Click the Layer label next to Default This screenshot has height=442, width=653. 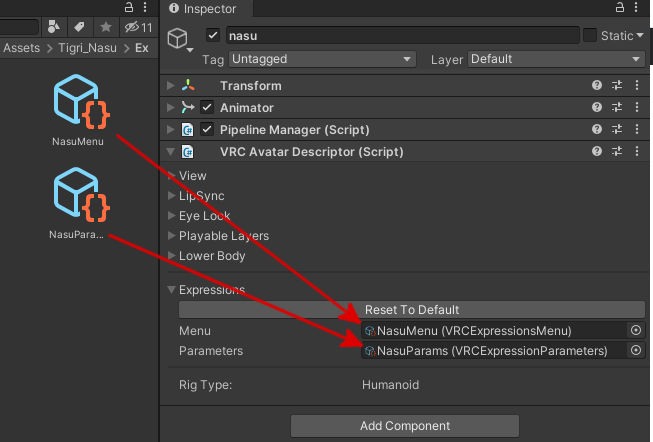[446, 60]
